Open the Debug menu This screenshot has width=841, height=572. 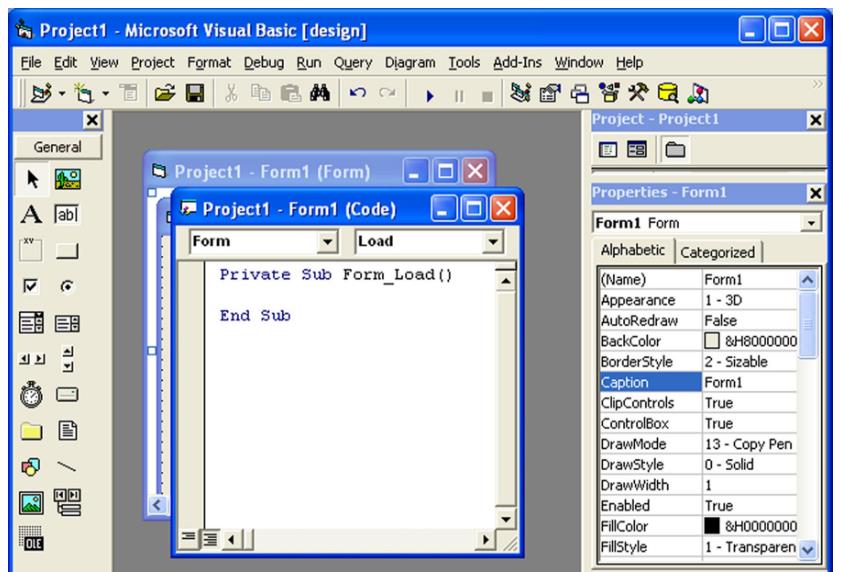[264, 63]
